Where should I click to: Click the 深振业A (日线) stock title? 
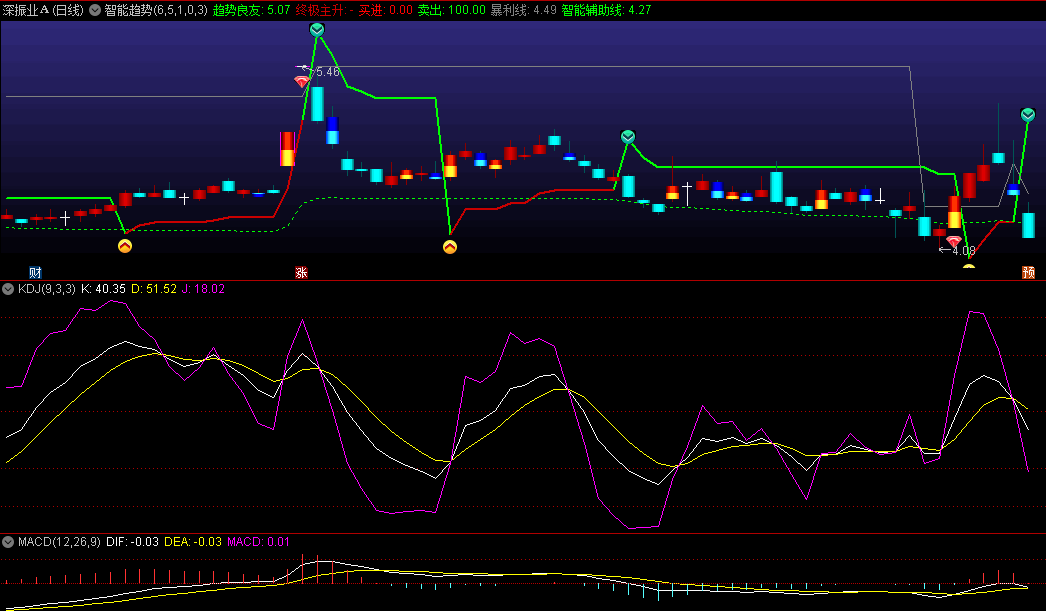point(44,10)
